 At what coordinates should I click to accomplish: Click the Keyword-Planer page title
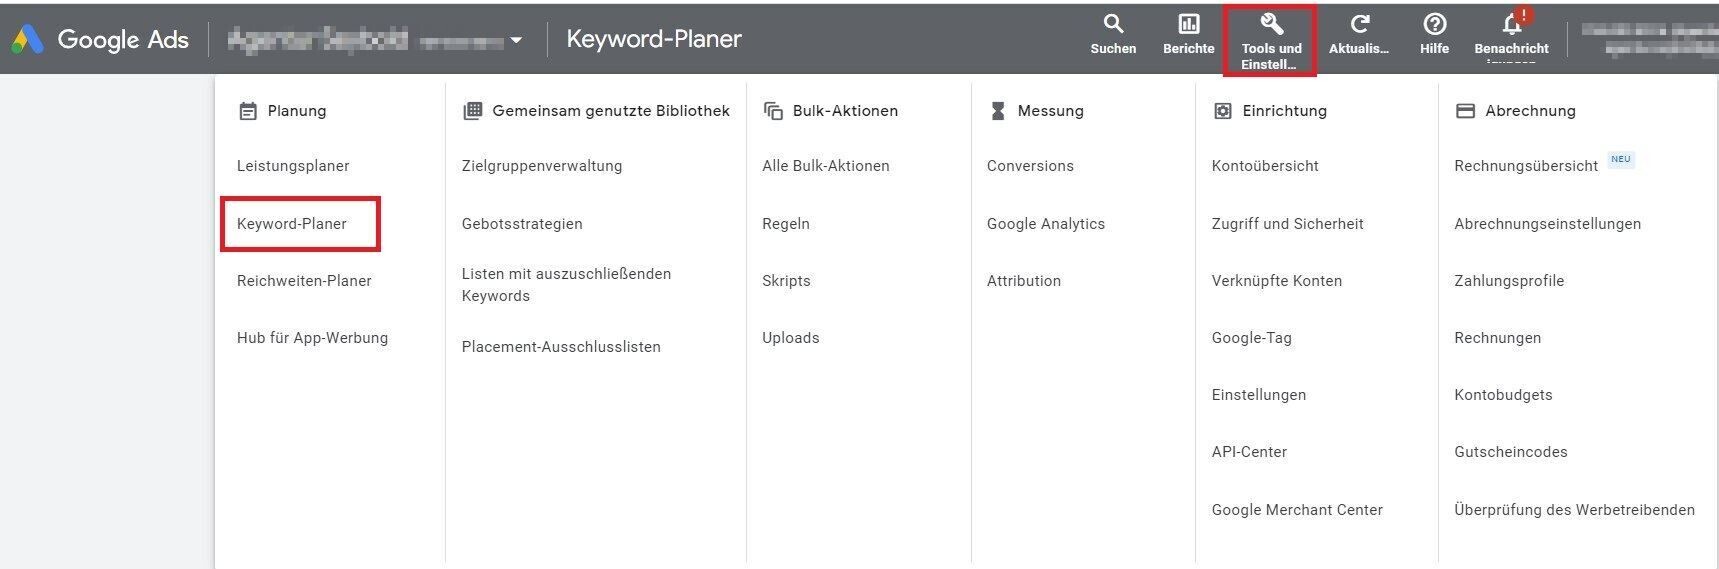tap(654, 39)
